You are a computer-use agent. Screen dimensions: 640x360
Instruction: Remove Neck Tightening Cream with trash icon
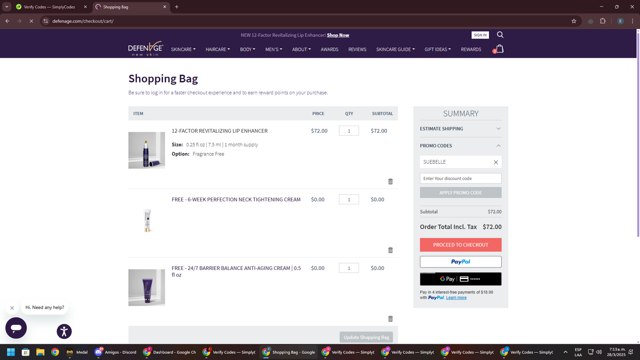(x=390, y=250)
